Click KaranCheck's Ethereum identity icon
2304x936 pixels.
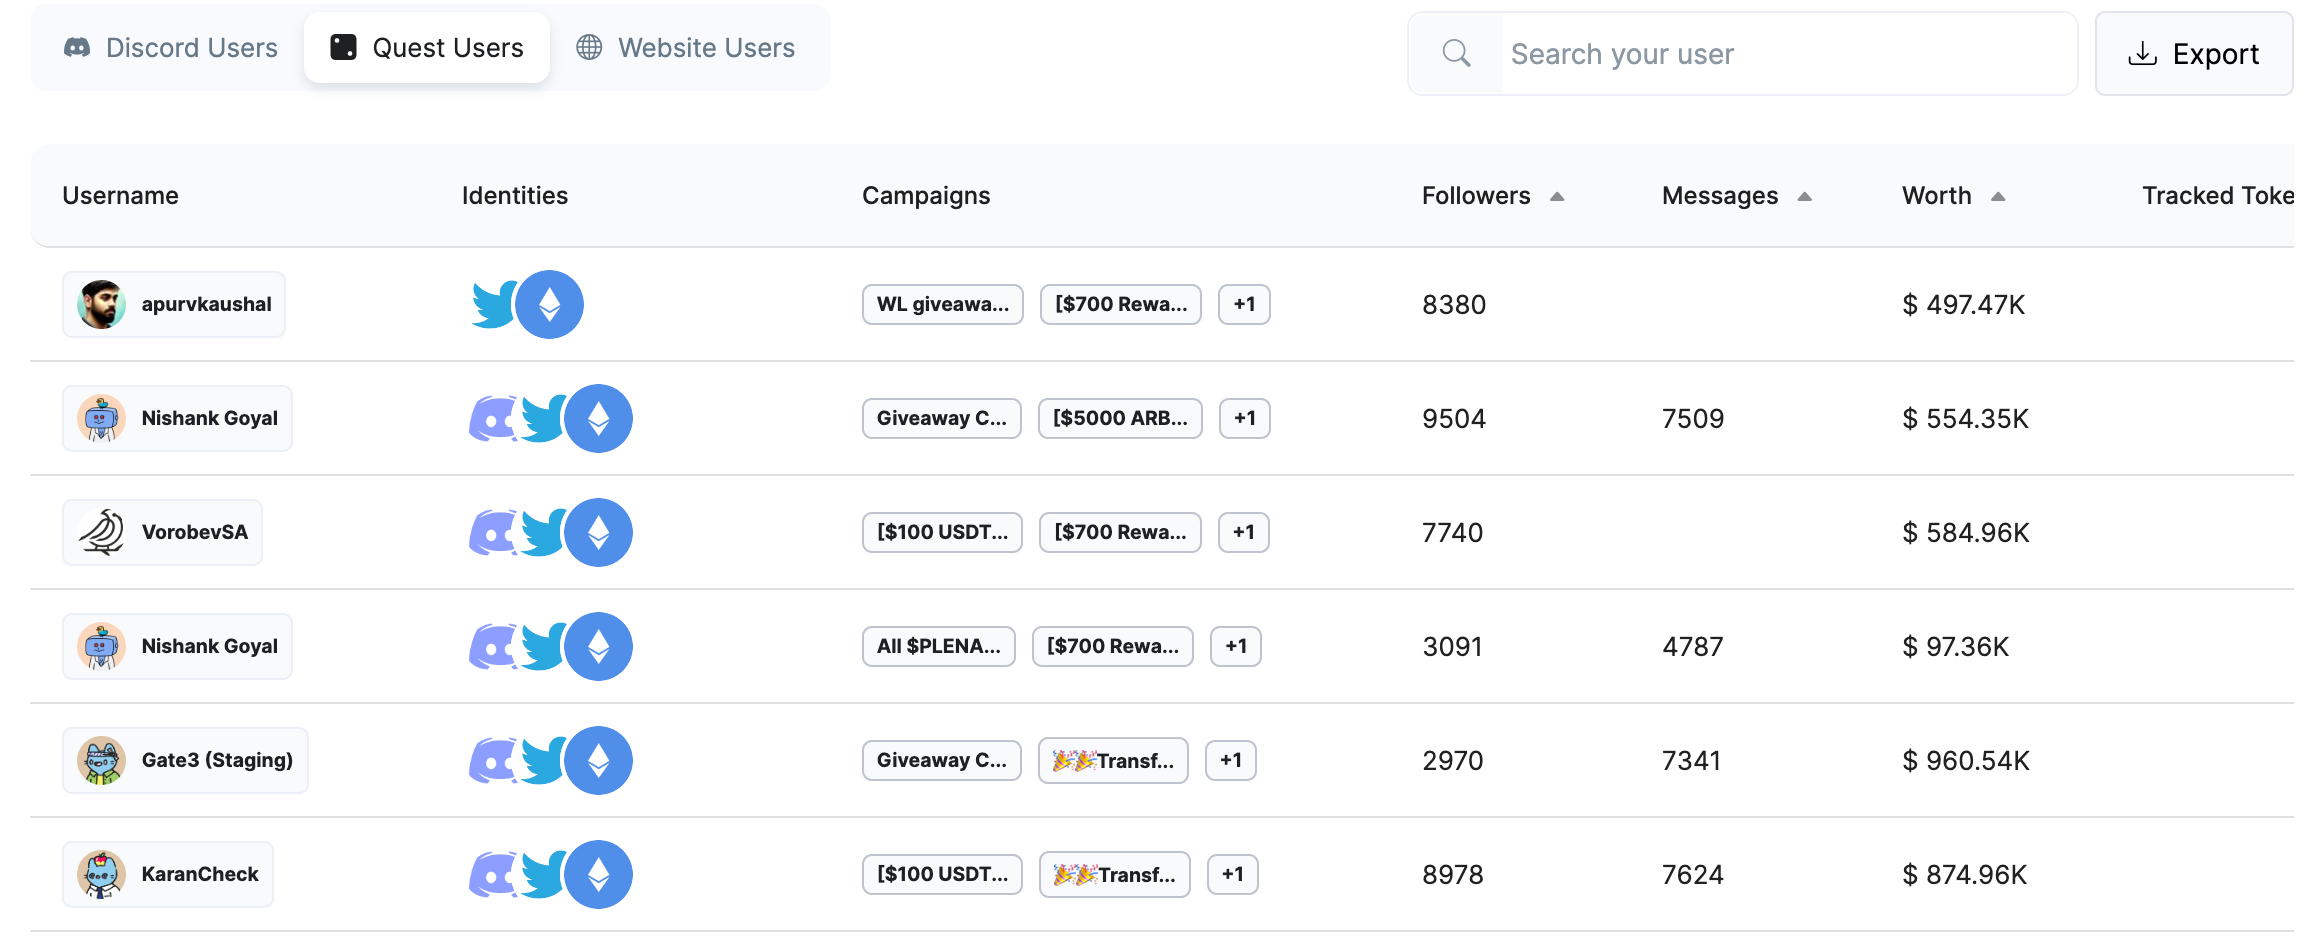tap(598, 874)
